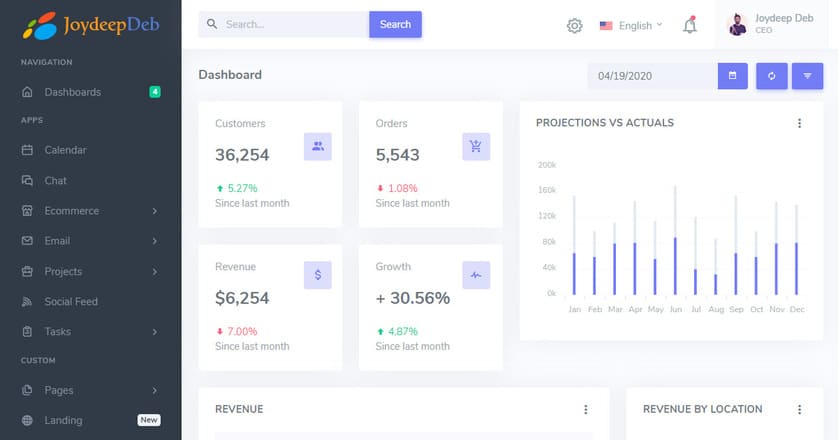Click the June bar in chart
Viewport: 838px width, 440px height.
tap(675, 265)
